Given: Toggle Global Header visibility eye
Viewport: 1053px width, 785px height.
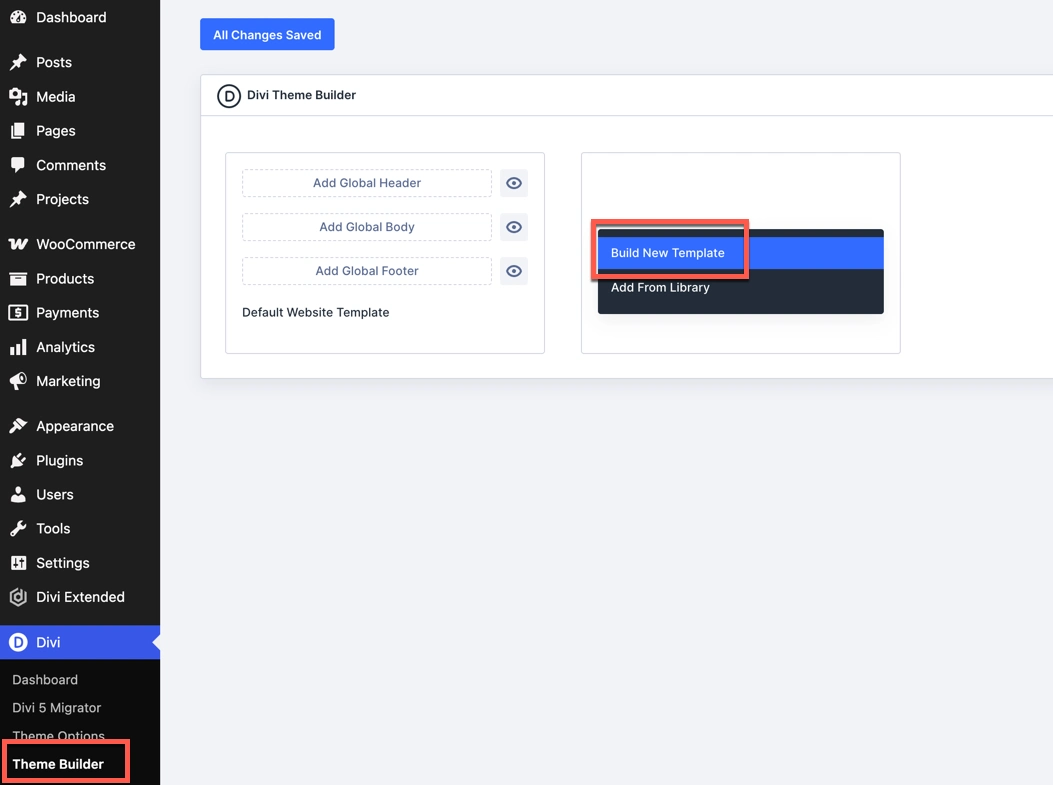Looking at the screenshot, I should tap(514, 183).
